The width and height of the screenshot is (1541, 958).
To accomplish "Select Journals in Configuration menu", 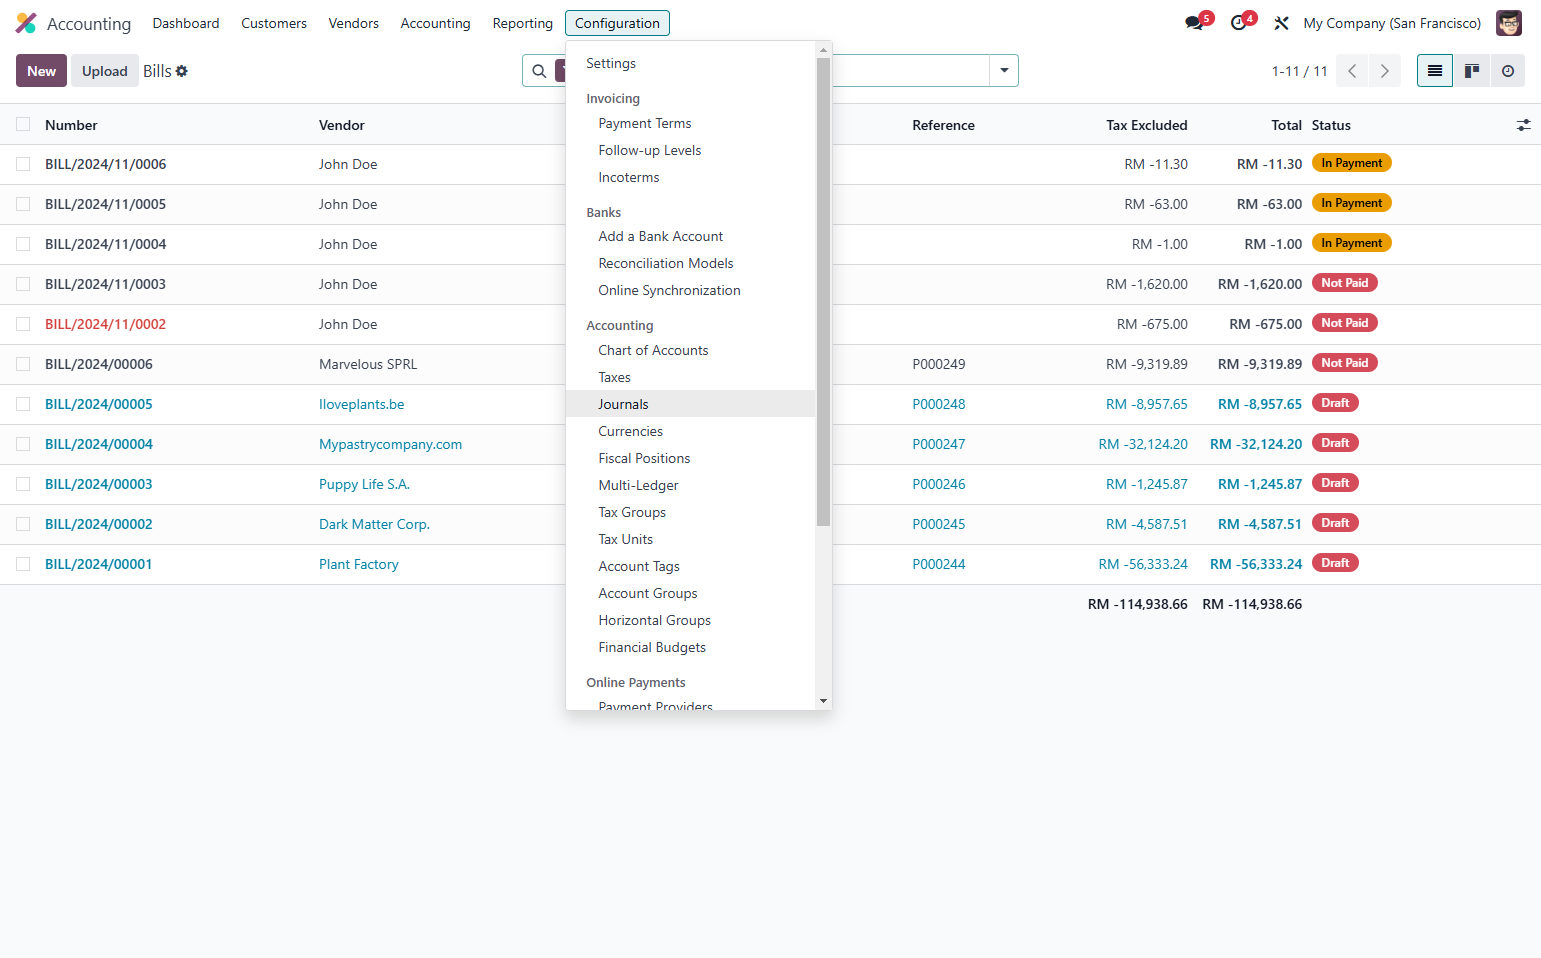I will coord(691,404).
